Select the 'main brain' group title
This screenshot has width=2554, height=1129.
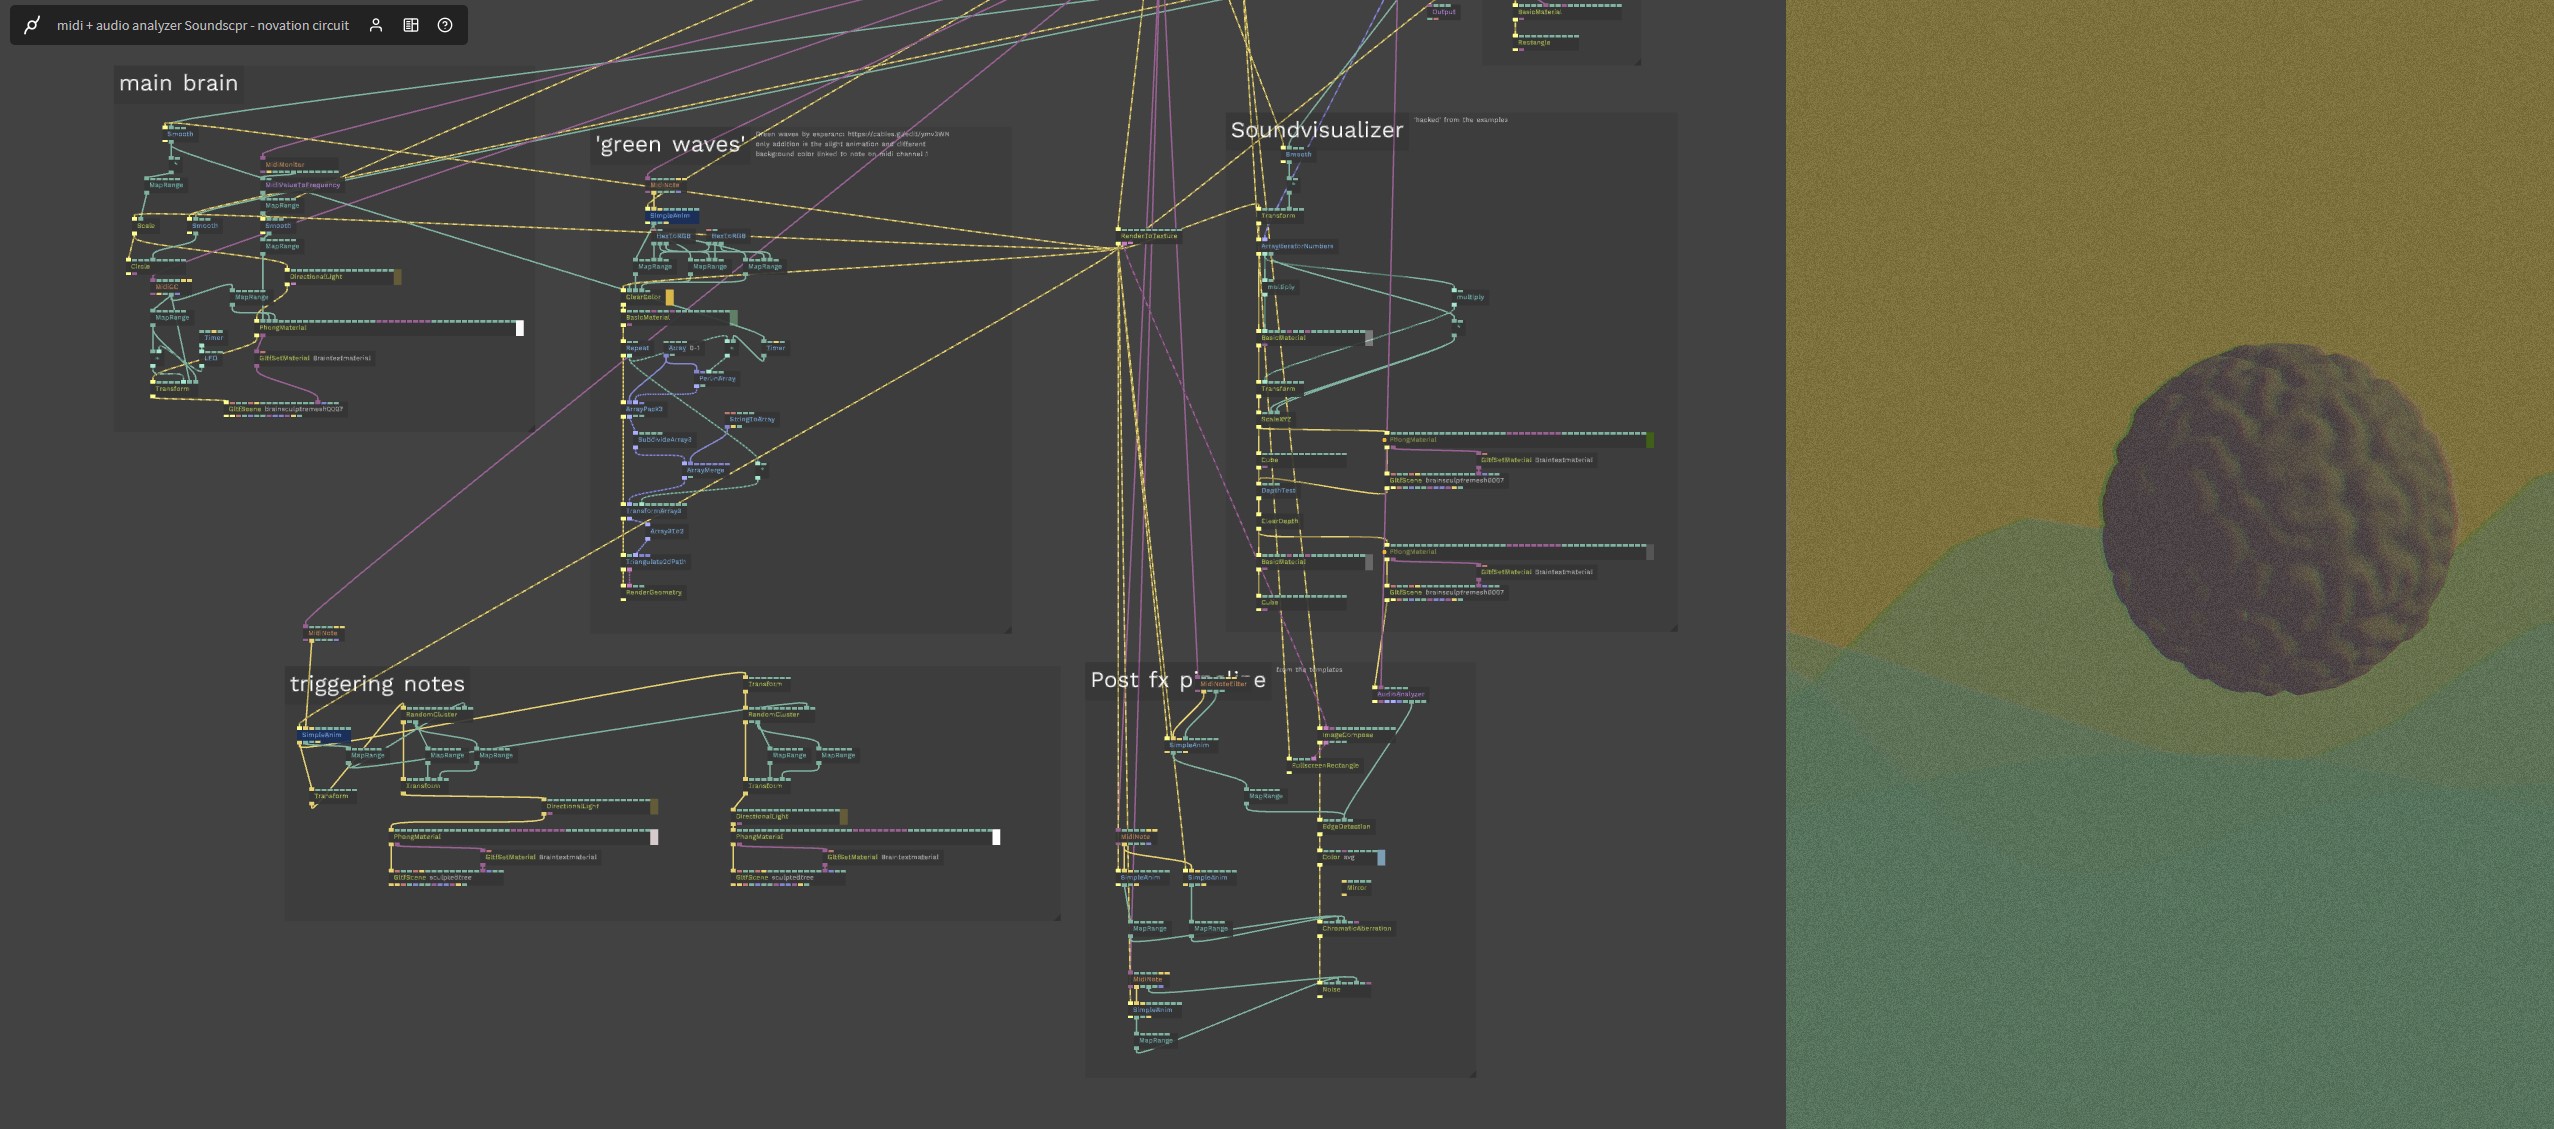[179, 83]
